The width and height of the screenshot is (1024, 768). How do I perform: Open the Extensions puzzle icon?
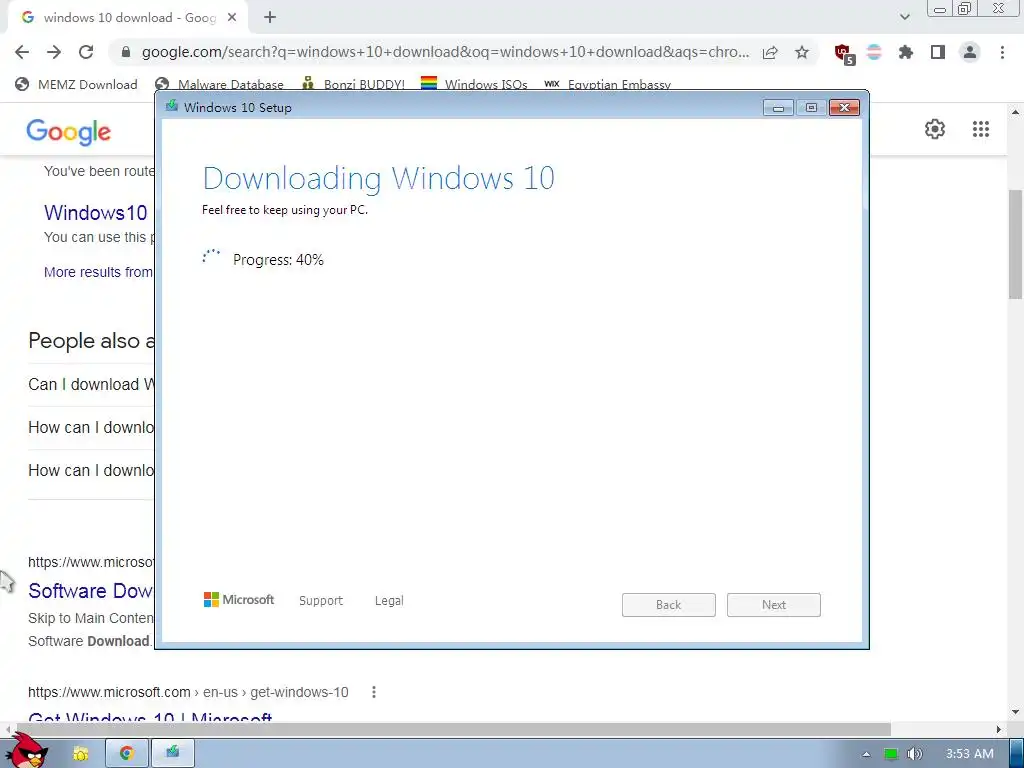click(906, 52)
